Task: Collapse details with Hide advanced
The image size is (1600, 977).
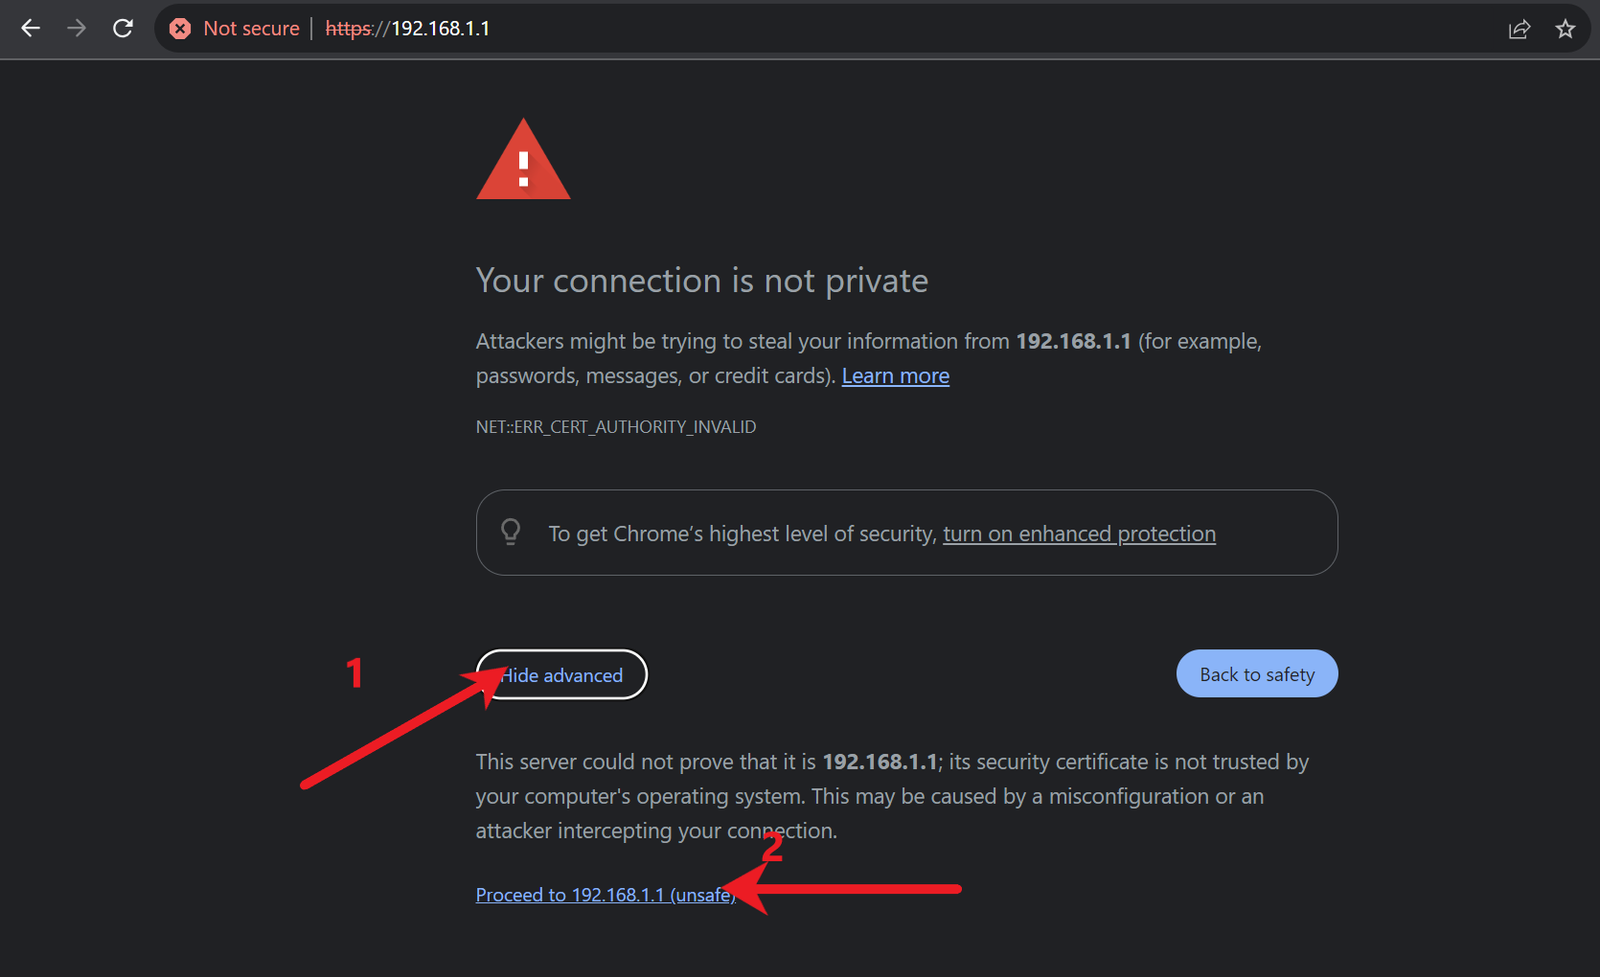Action: [562, 675]
